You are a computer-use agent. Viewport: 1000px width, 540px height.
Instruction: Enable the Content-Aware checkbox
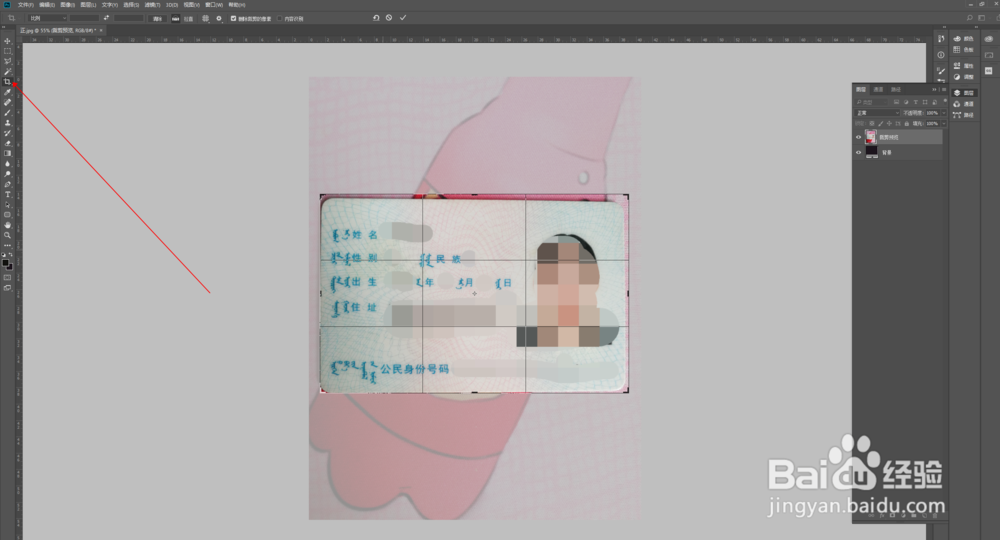pyautogui.click(x=279, y=18)
